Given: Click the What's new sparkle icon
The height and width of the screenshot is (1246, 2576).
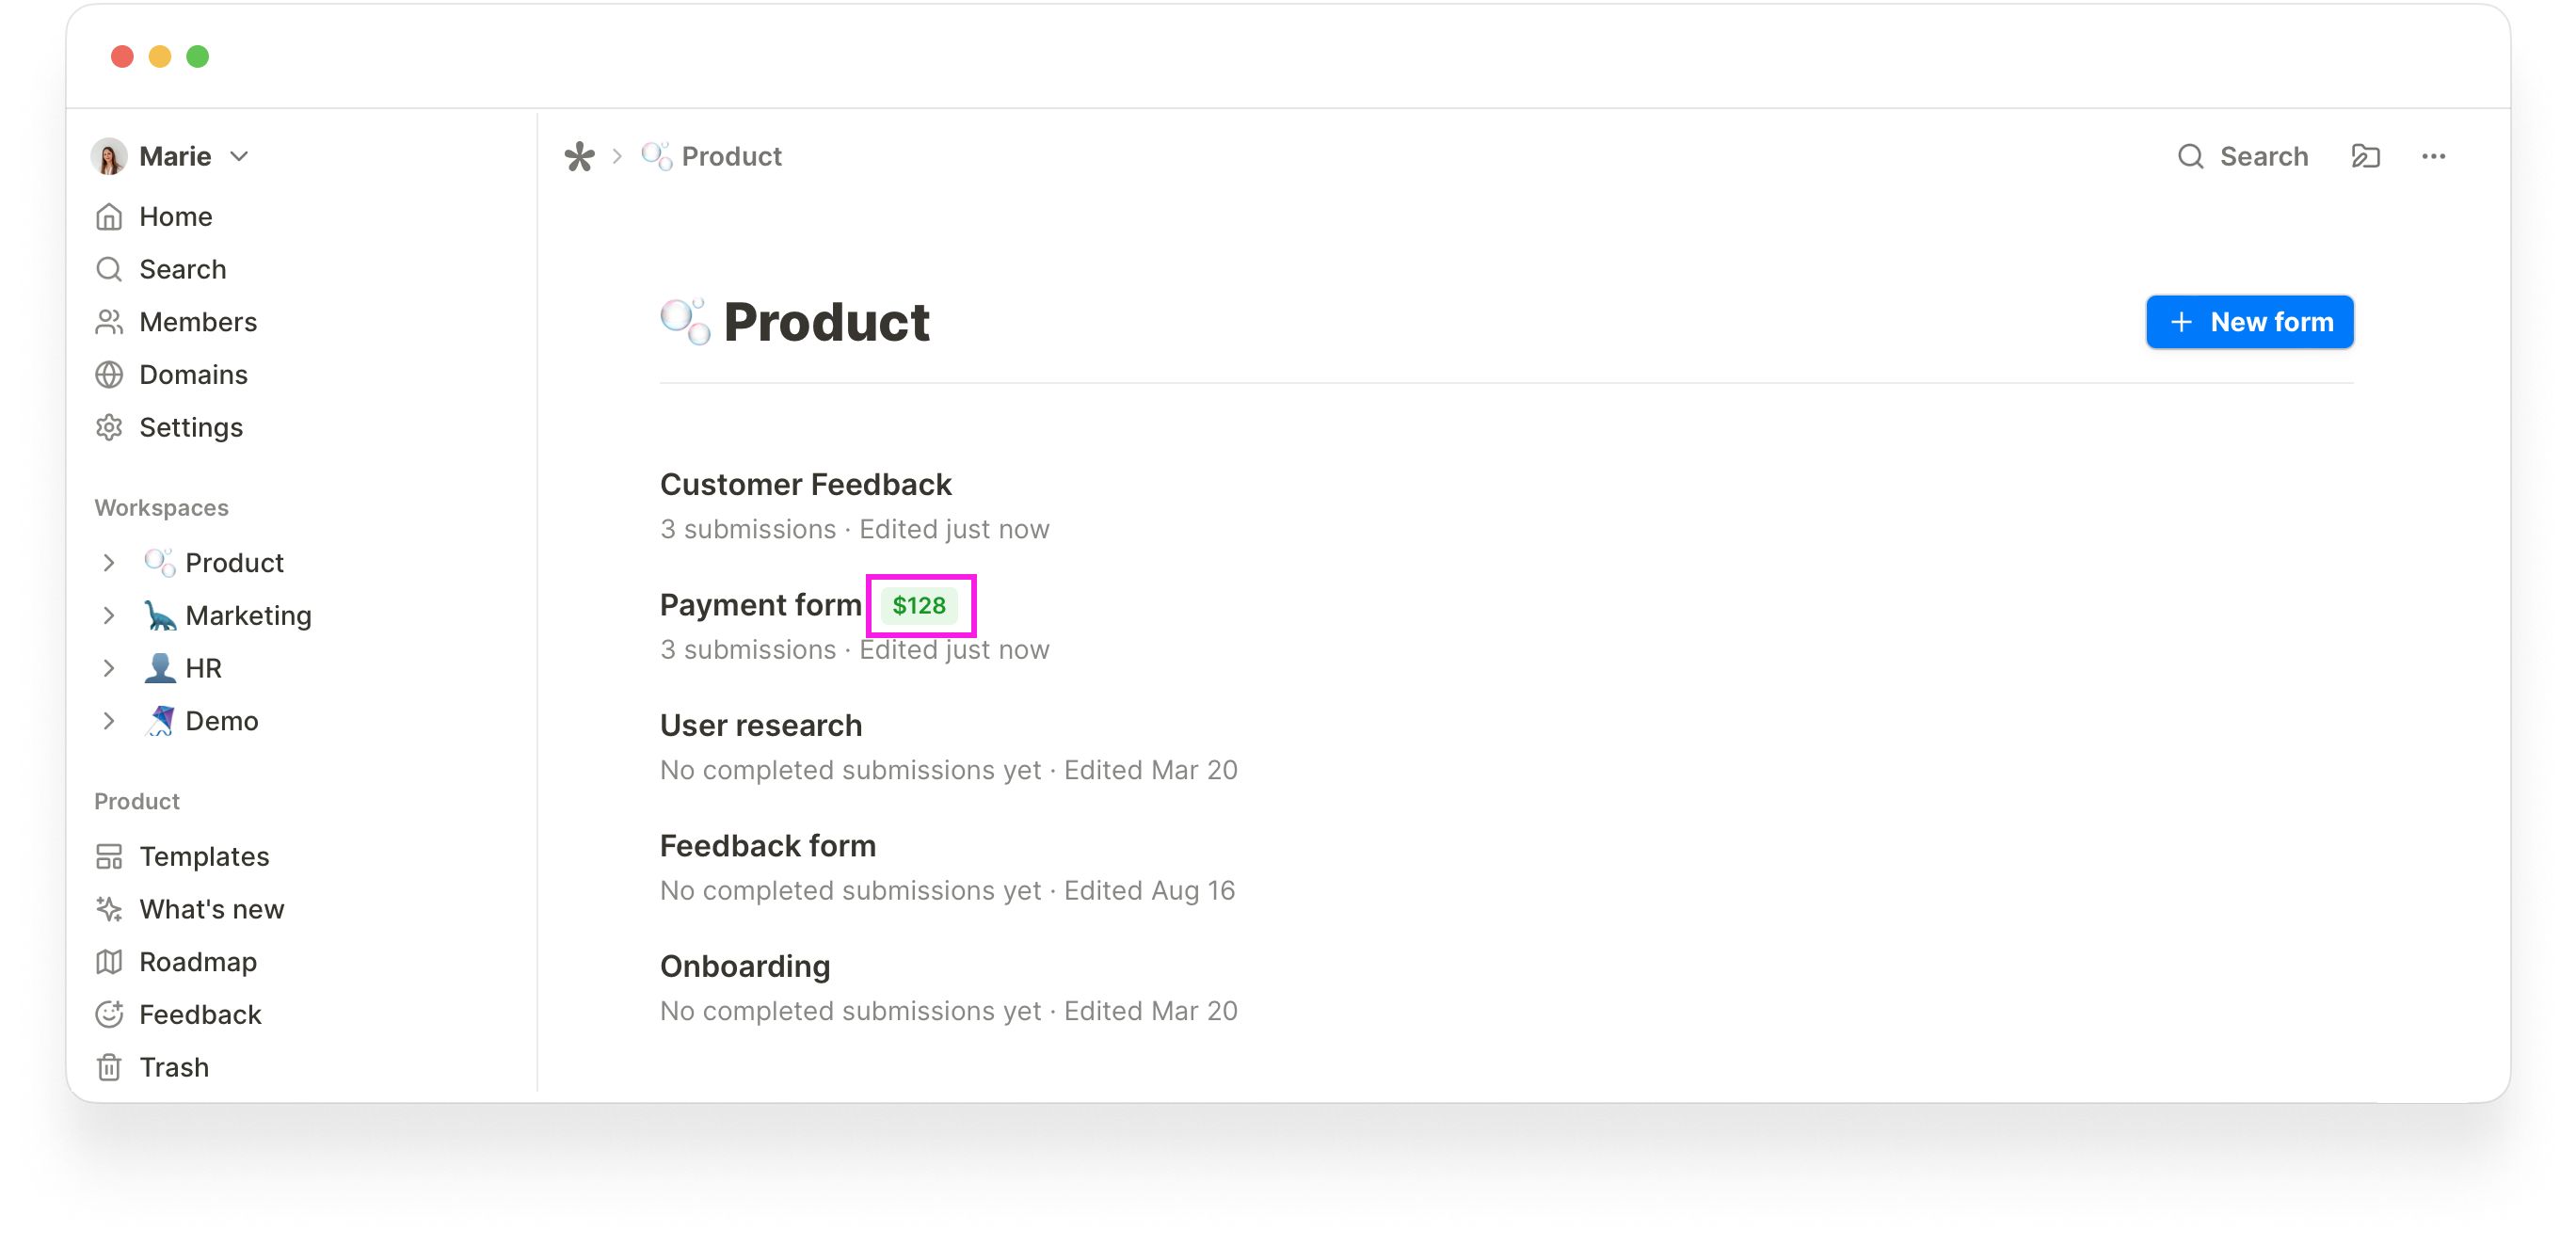Looking at the screenshot, I should (109, 910).
